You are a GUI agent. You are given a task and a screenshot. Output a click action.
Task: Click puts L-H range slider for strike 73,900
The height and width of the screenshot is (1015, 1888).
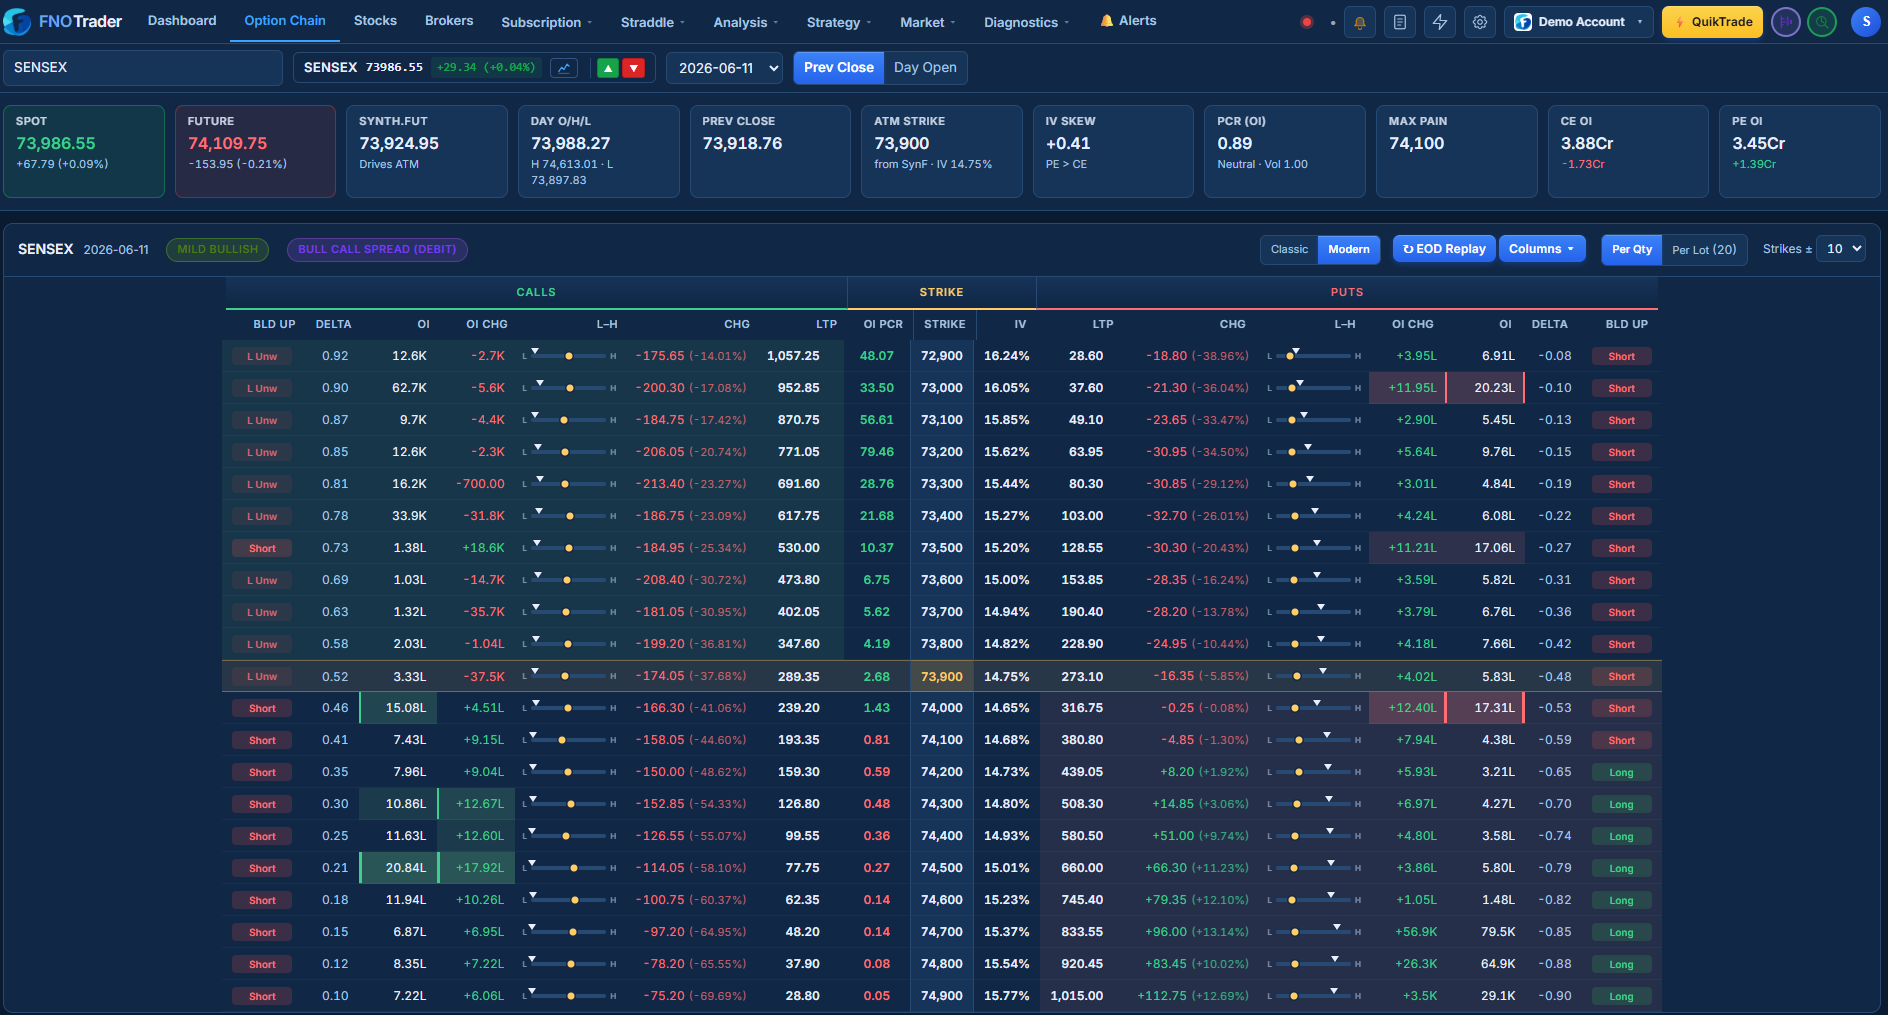1314,676
